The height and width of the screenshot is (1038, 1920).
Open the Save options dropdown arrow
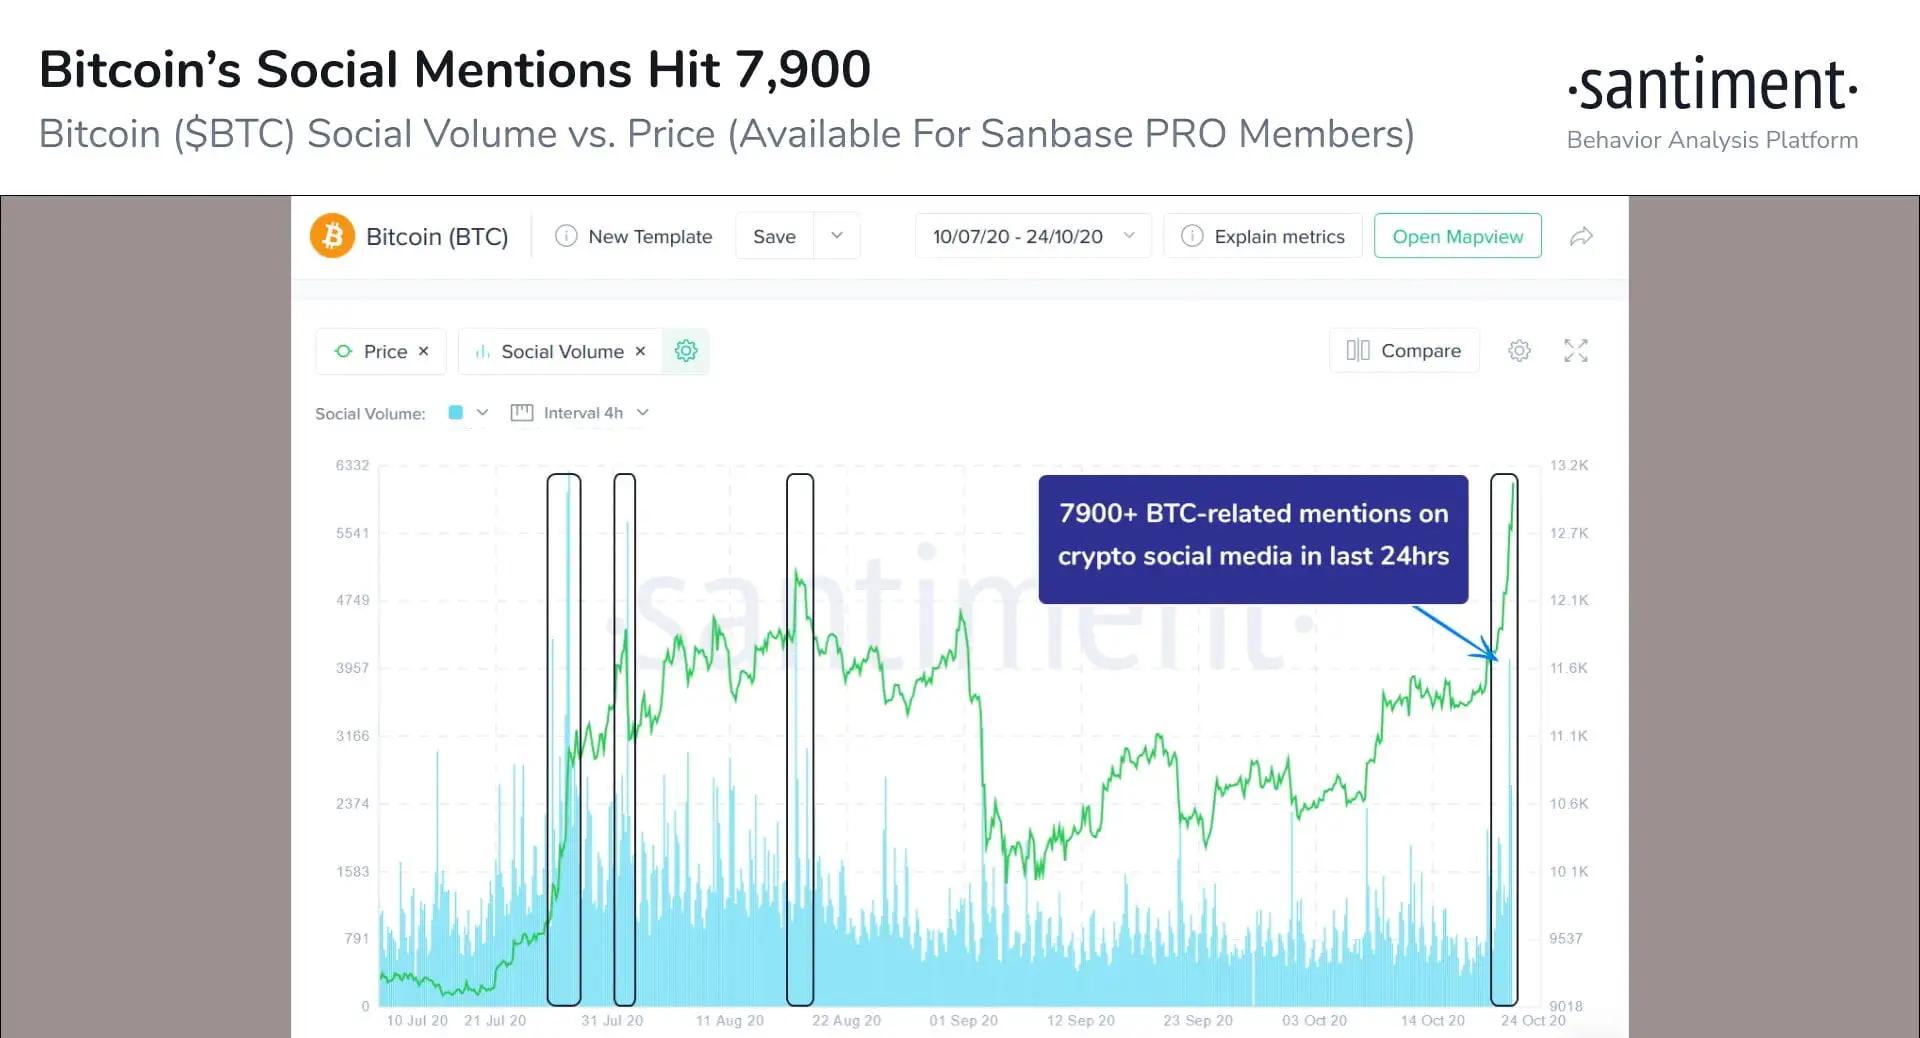(837, 236)
